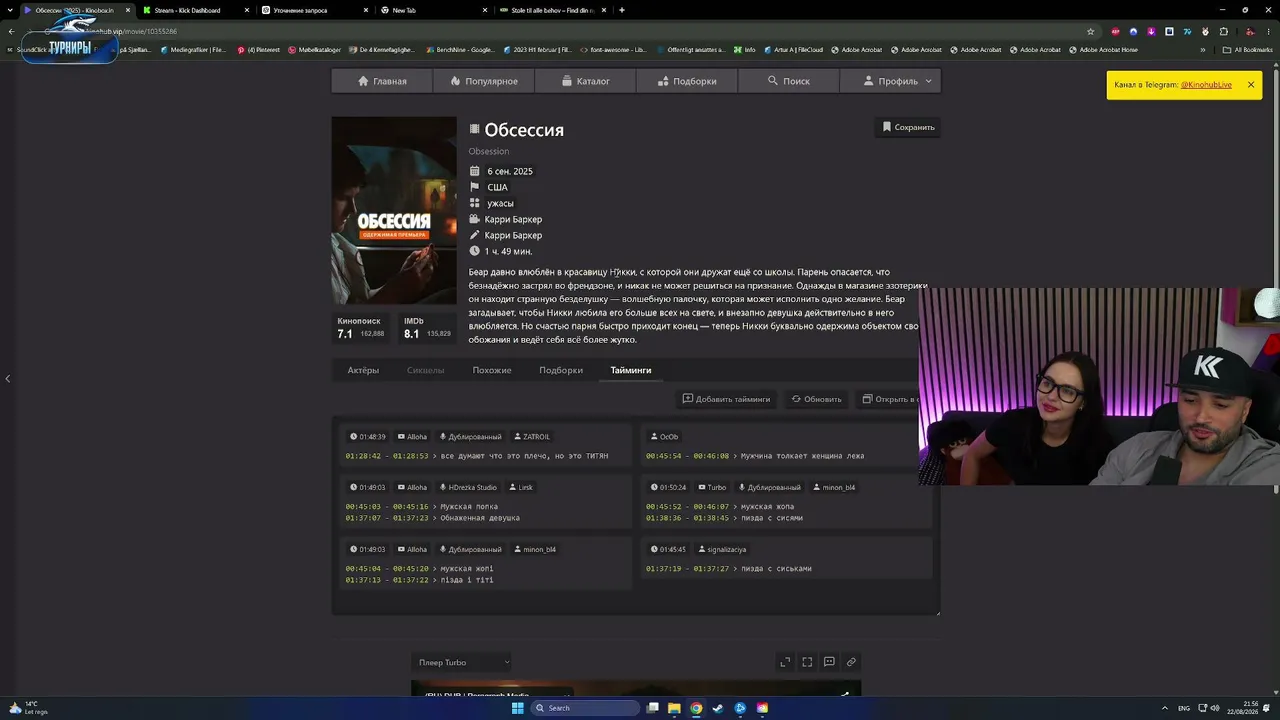Click the IMDb 8.1 rating box

[427, 328]
